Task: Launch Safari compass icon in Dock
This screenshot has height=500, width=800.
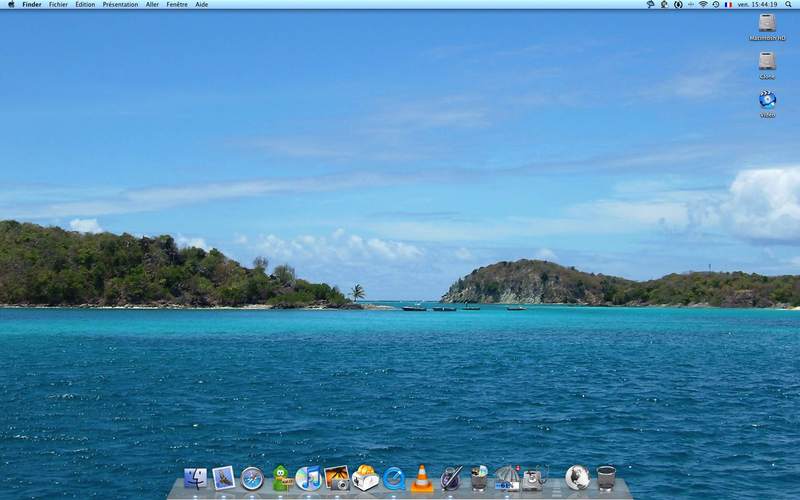Action: [x=252, y=479]
